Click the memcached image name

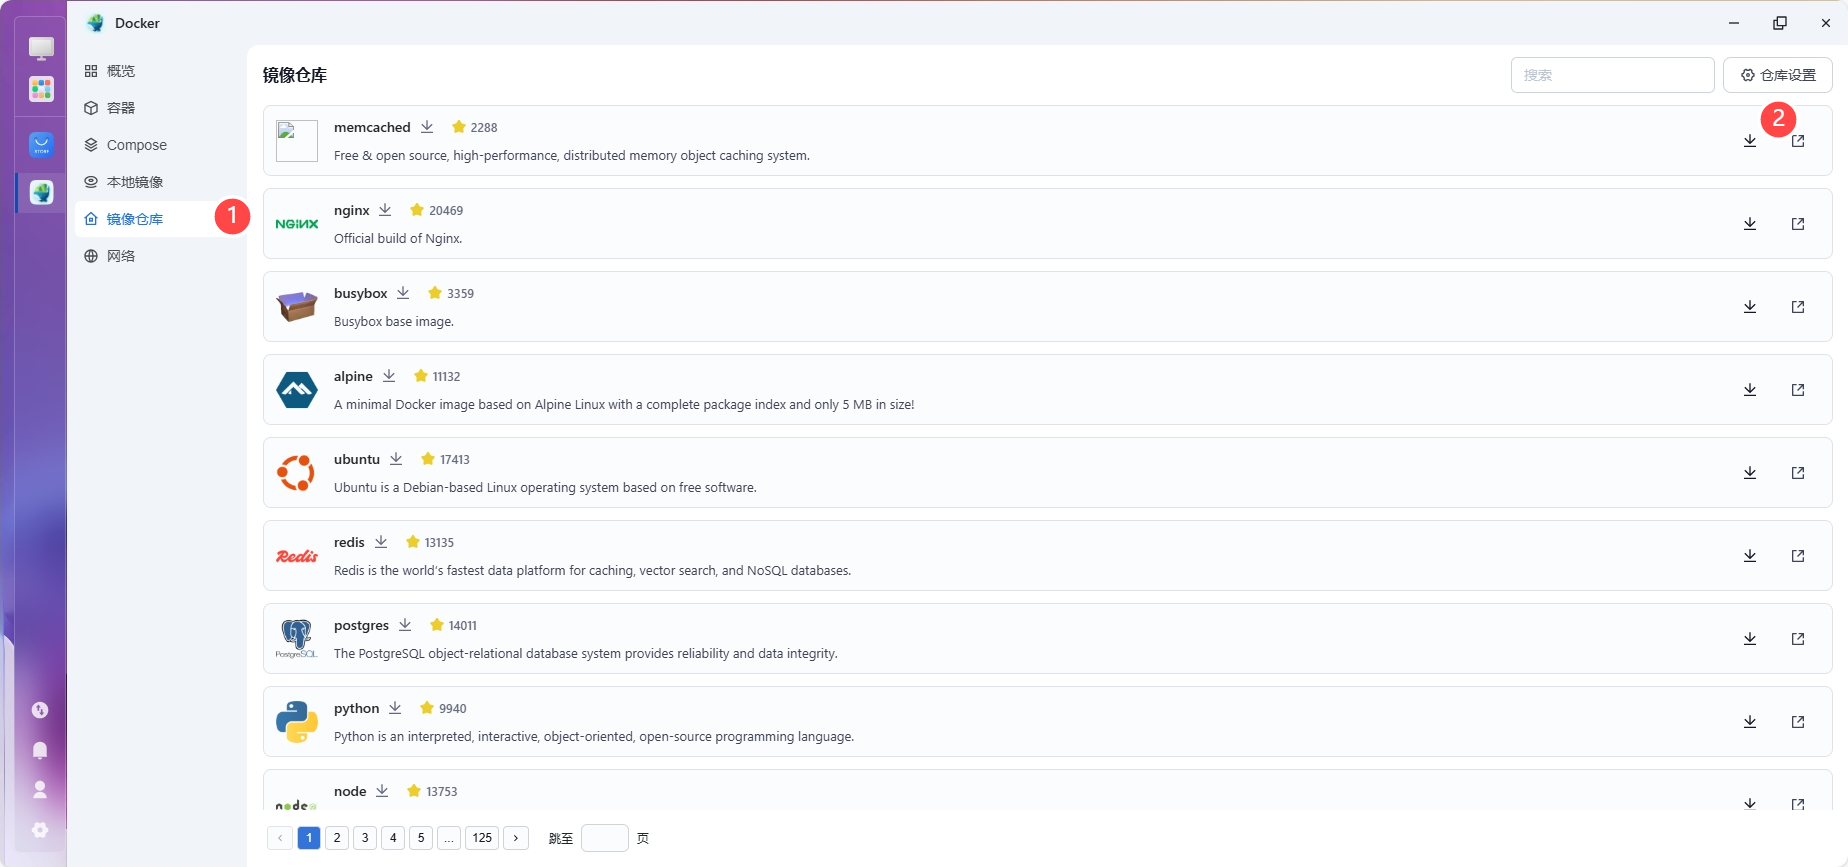click(372, 127)
